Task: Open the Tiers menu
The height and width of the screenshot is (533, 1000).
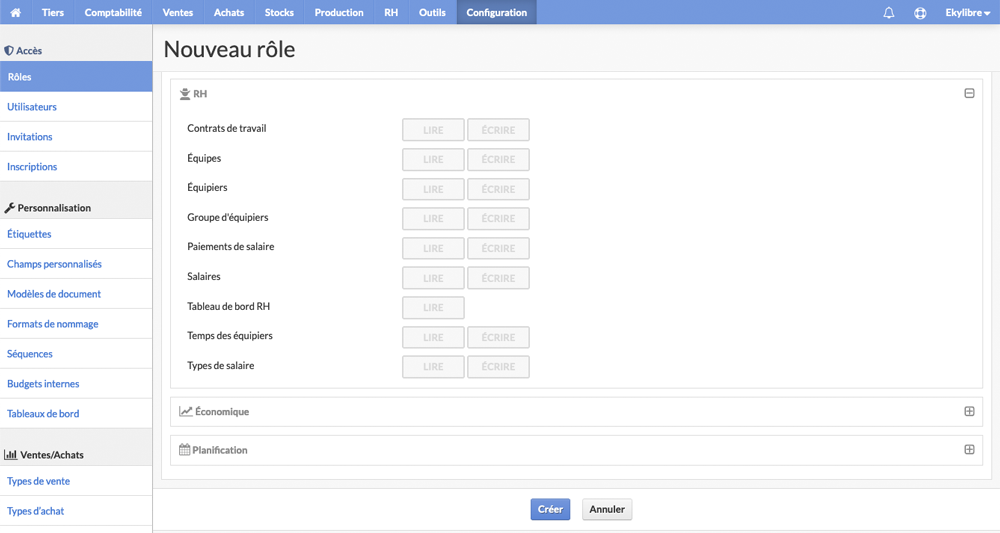Action: tap(53, 12)
